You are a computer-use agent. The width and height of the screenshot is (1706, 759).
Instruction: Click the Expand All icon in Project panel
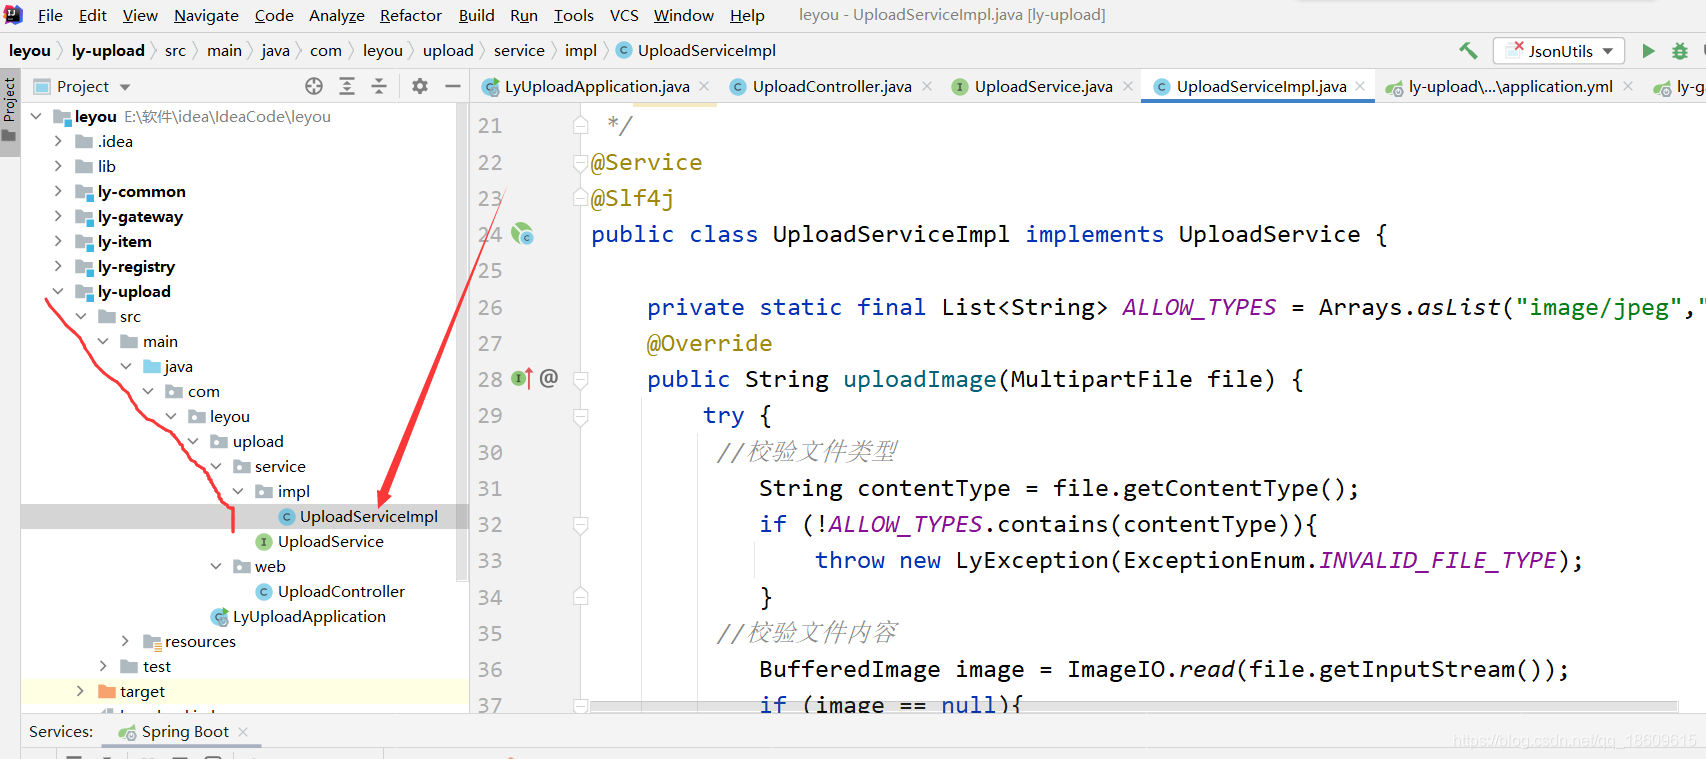[347, 86]
